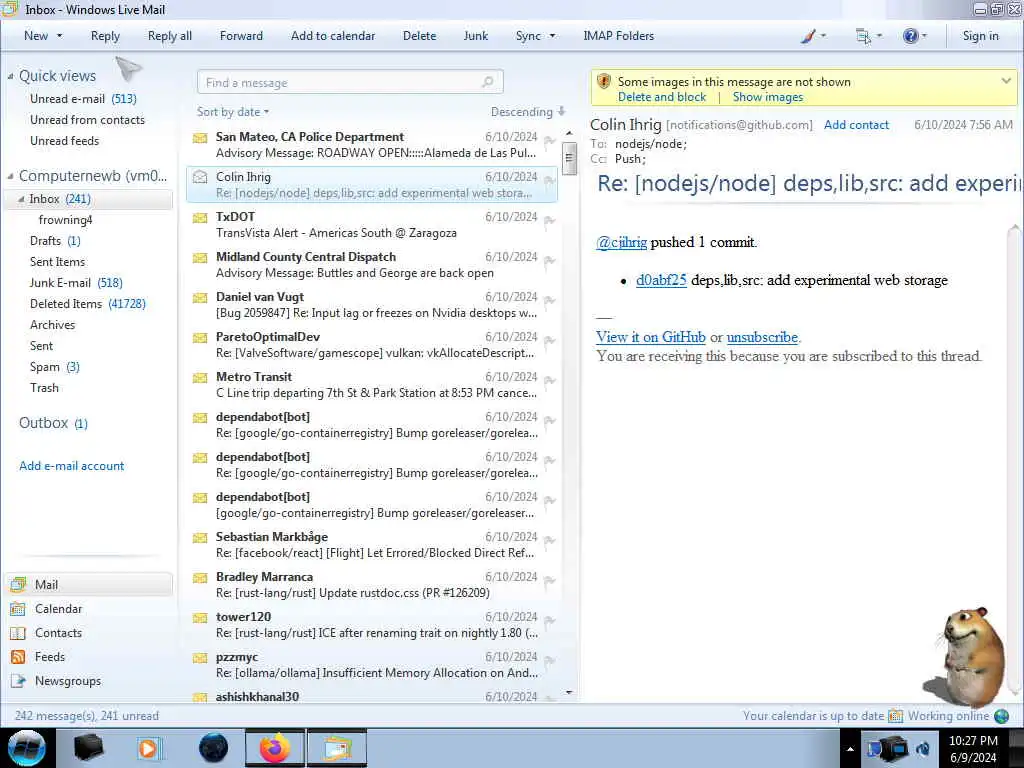Screen dimensions: 1024x768
Task: Flag the tower120 message
Action: pyautogui.click(x=550, y=621)
